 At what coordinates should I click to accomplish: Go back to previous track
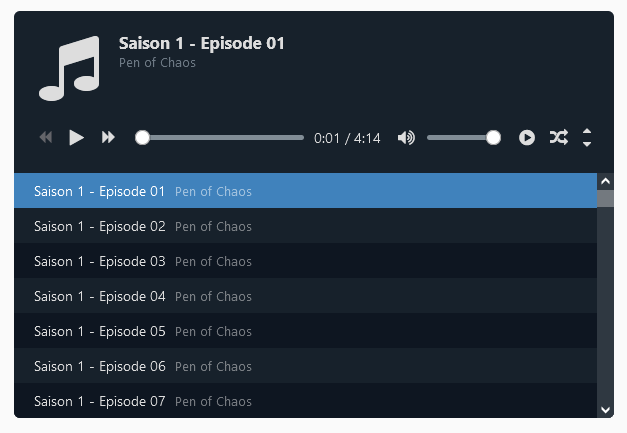[46, 138]
